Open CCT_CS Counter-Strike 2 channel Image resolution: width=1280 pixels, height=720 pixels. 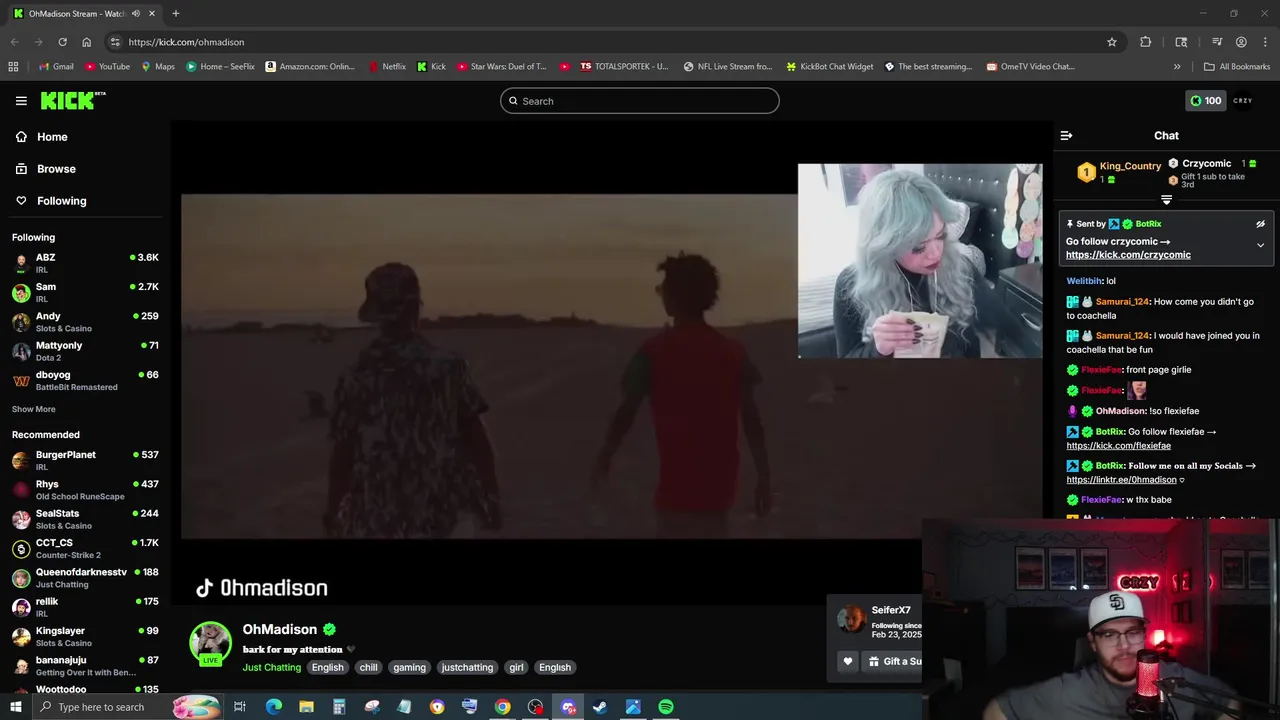coord(85,548)
